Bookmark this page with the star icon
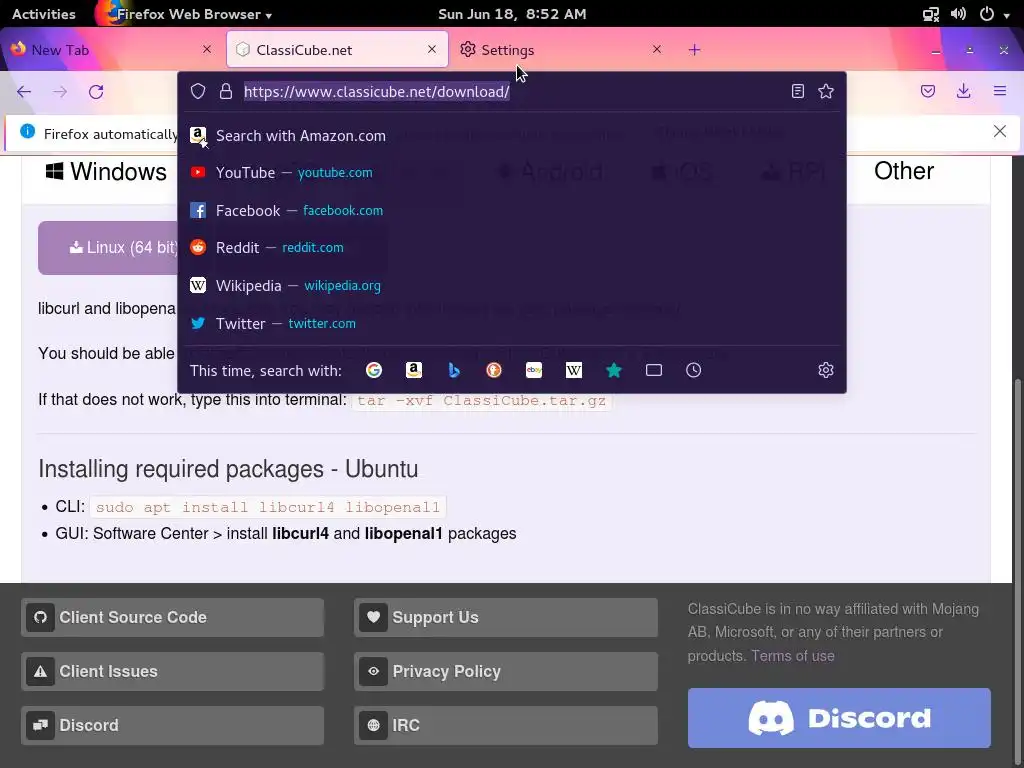Image resolution: width=1024 pixels, height=768 pixels. [826, 91]
